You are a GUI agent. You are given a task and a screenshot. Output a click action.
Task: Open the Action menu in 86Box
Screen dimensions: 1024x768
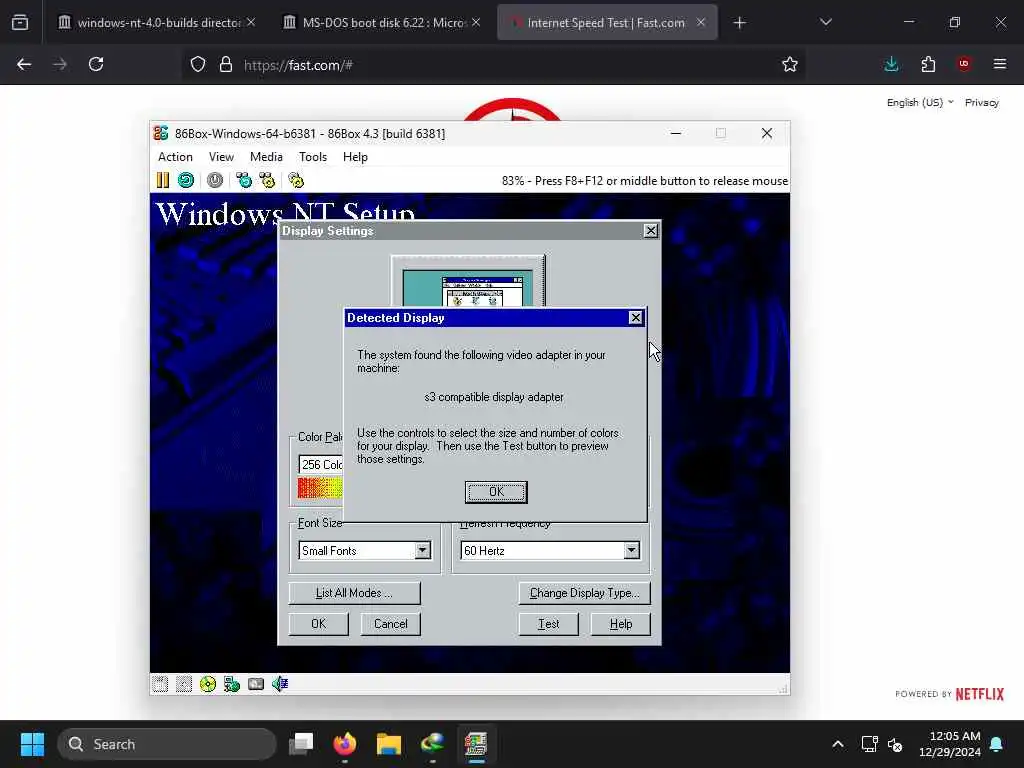click(x=175, y=157)
